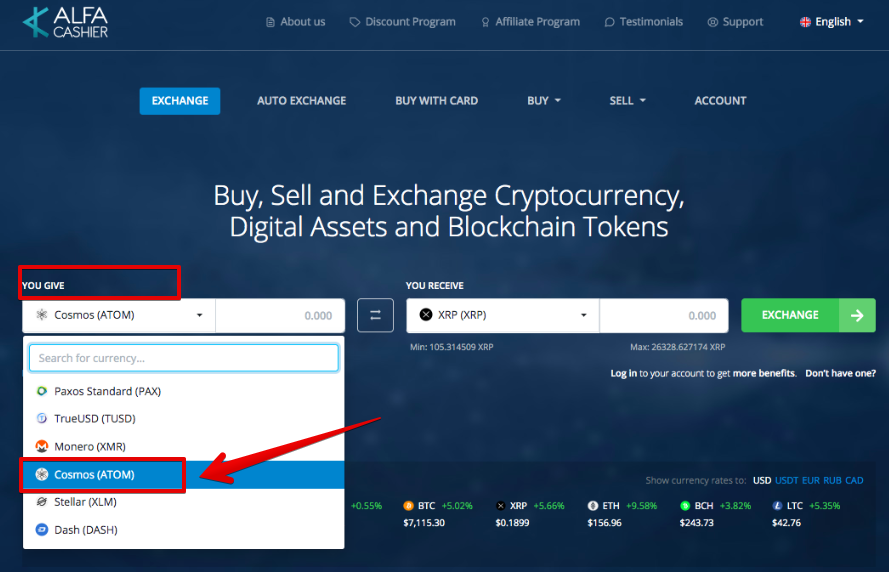
Task: Open the About us page
Action: click(295, 22)
